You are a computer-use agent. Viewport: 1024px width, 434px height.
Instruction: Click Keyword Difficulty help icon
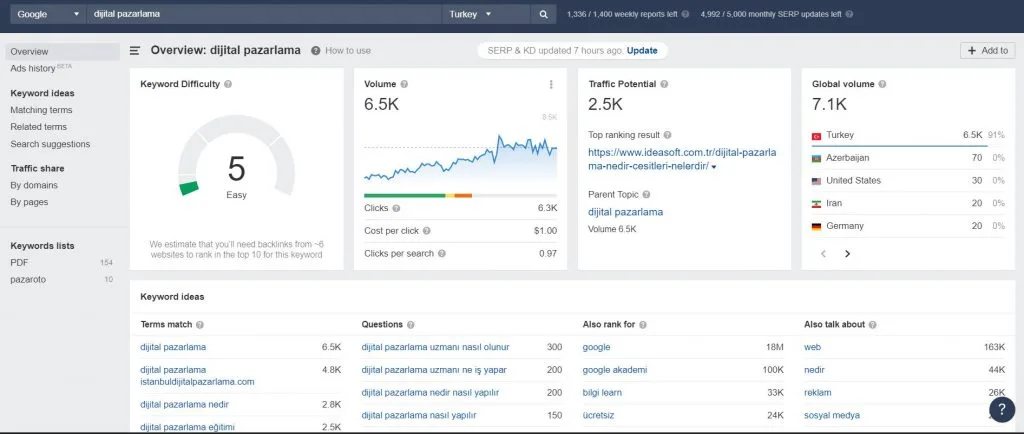pos(228,84)
